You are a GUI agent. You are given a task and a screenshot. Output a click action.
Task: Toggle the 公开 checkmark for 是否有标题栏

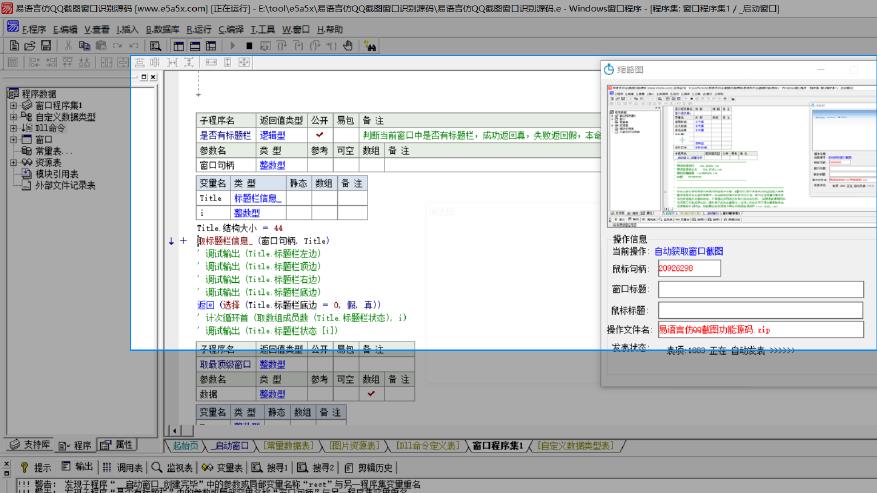click(x=319, y=135)
